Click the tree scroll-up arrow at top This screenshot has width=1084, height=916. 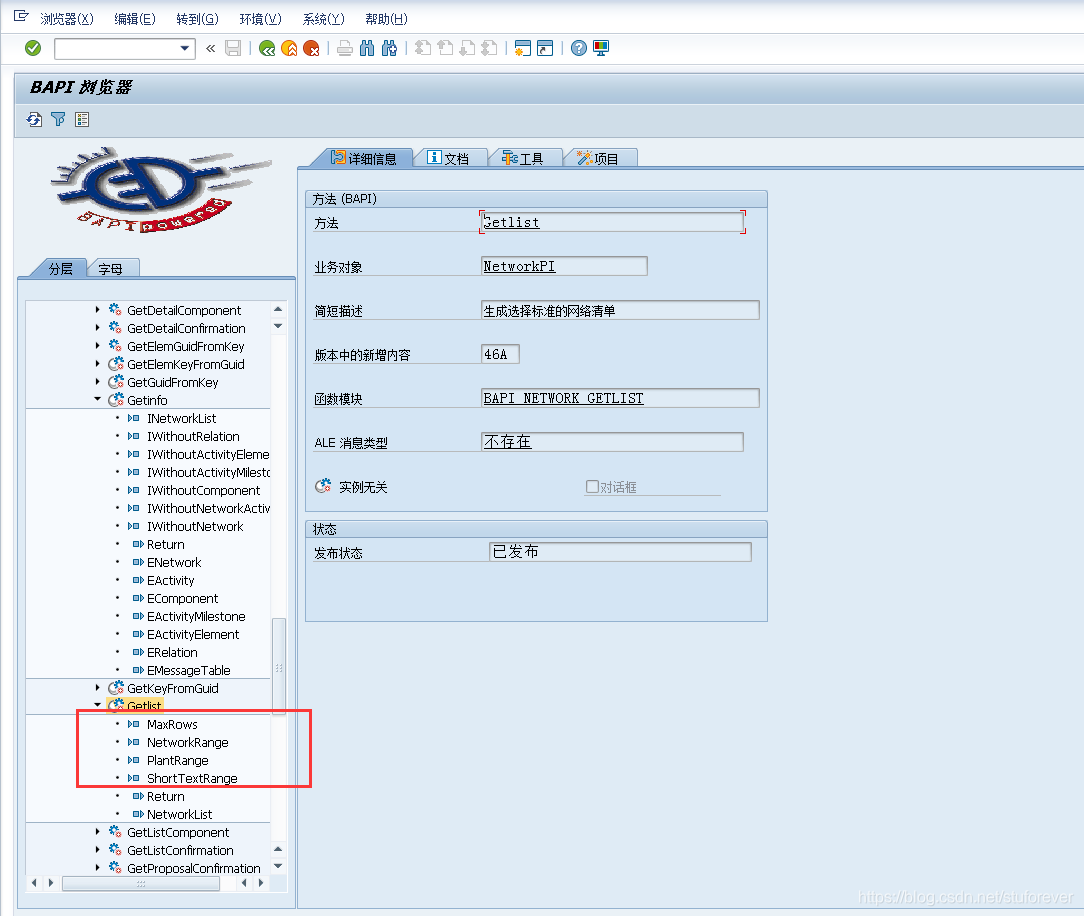click(278, 309)
